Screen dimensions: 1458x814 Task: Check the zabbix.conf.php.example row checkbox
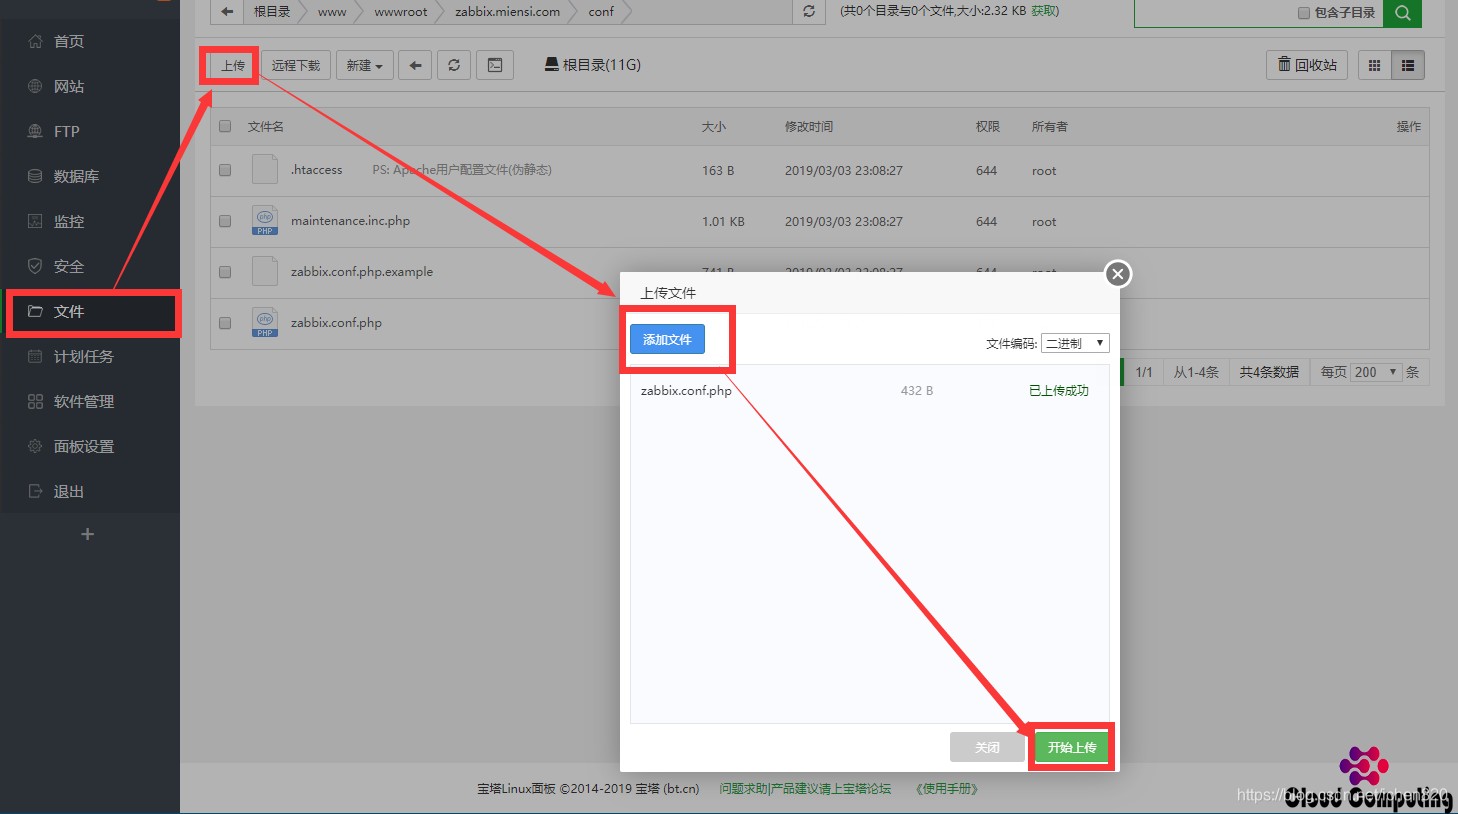click(225, 272)
